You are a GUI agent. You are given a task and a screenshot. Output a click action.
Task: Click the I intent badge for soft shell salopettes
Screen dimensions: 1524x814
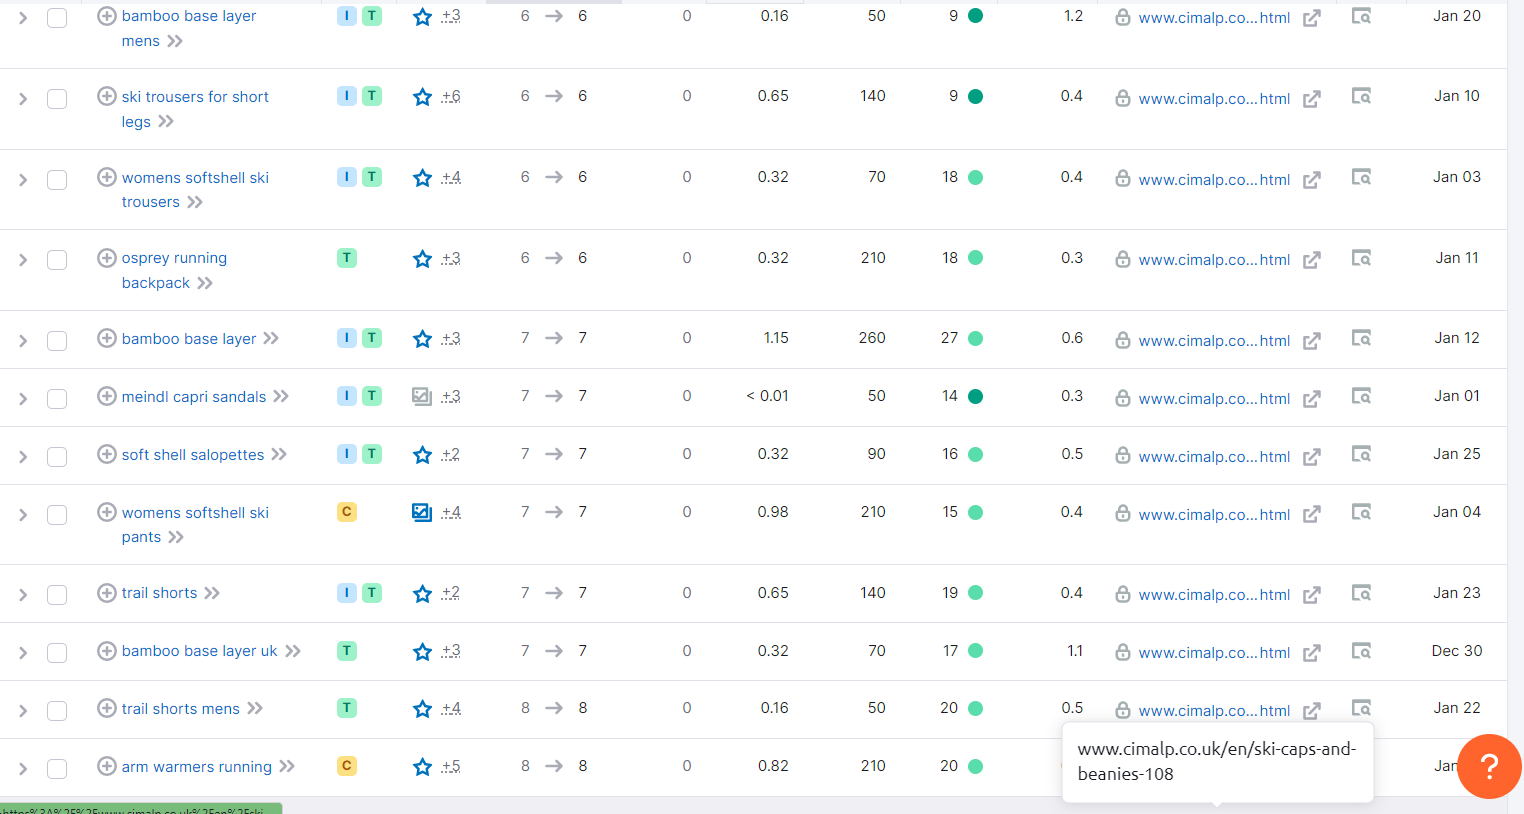[x=347, y=454]
